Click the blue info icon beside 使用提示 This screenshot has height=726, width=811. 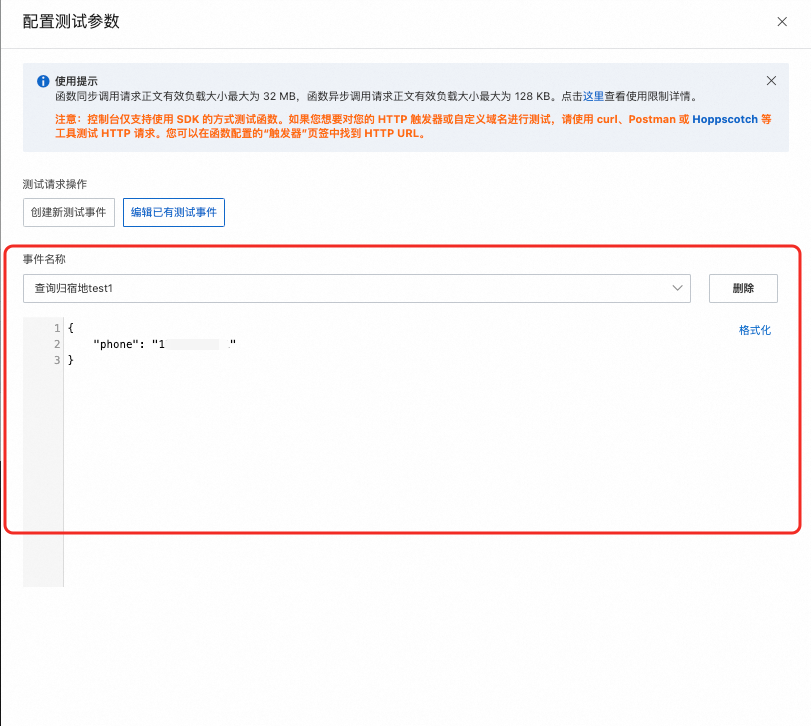point(43,81)
